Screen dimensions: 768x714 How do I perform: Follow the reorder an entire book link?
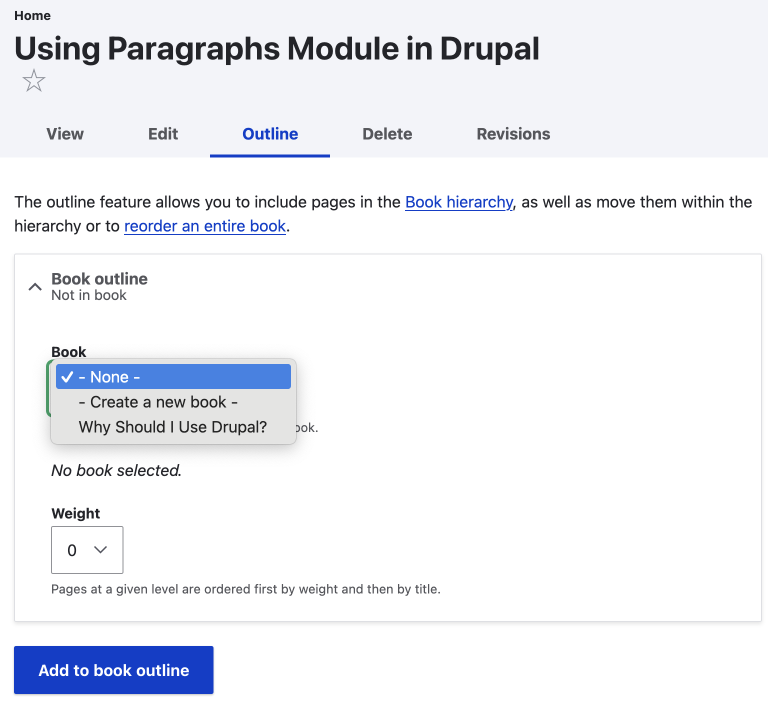point(205,226)
